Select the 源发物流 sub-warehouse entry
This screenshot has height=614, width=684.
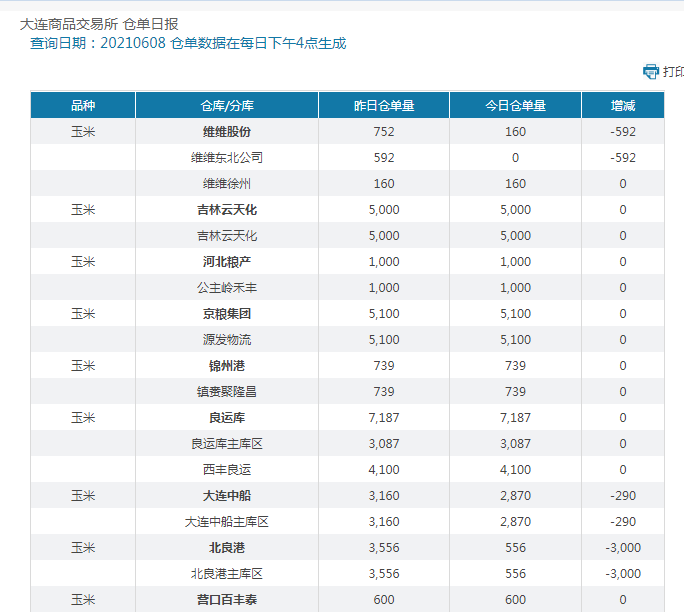(227, 339)
